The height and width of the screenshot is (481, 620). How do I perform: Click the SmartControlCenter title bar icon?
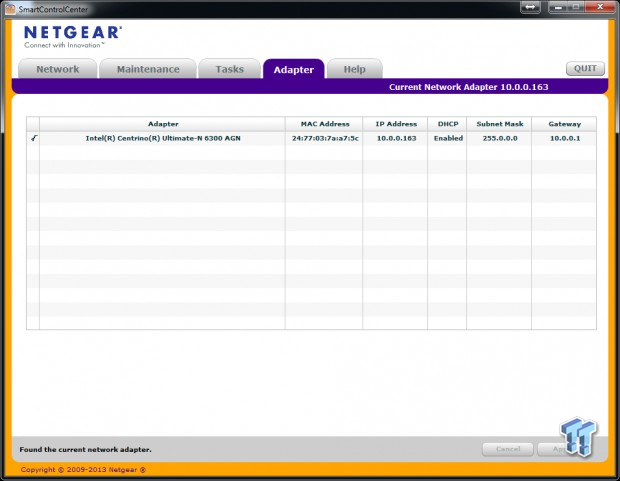[11, 9]
